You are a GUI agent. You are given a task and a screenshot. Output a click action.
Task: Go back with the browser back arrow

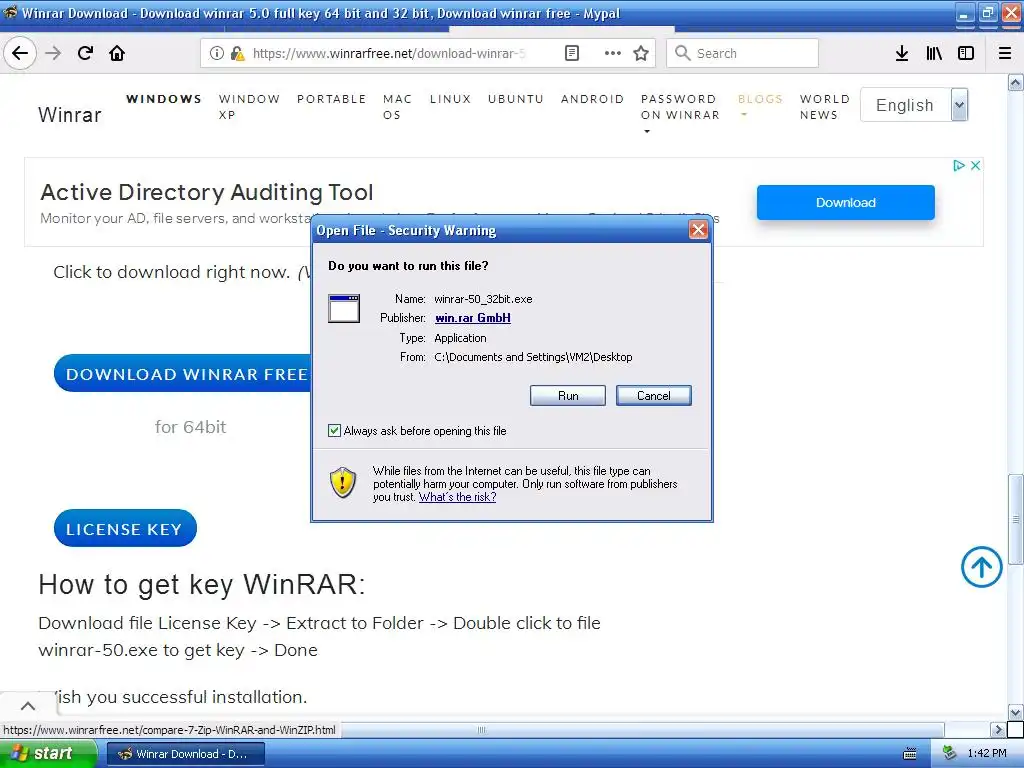pos(20,53)
